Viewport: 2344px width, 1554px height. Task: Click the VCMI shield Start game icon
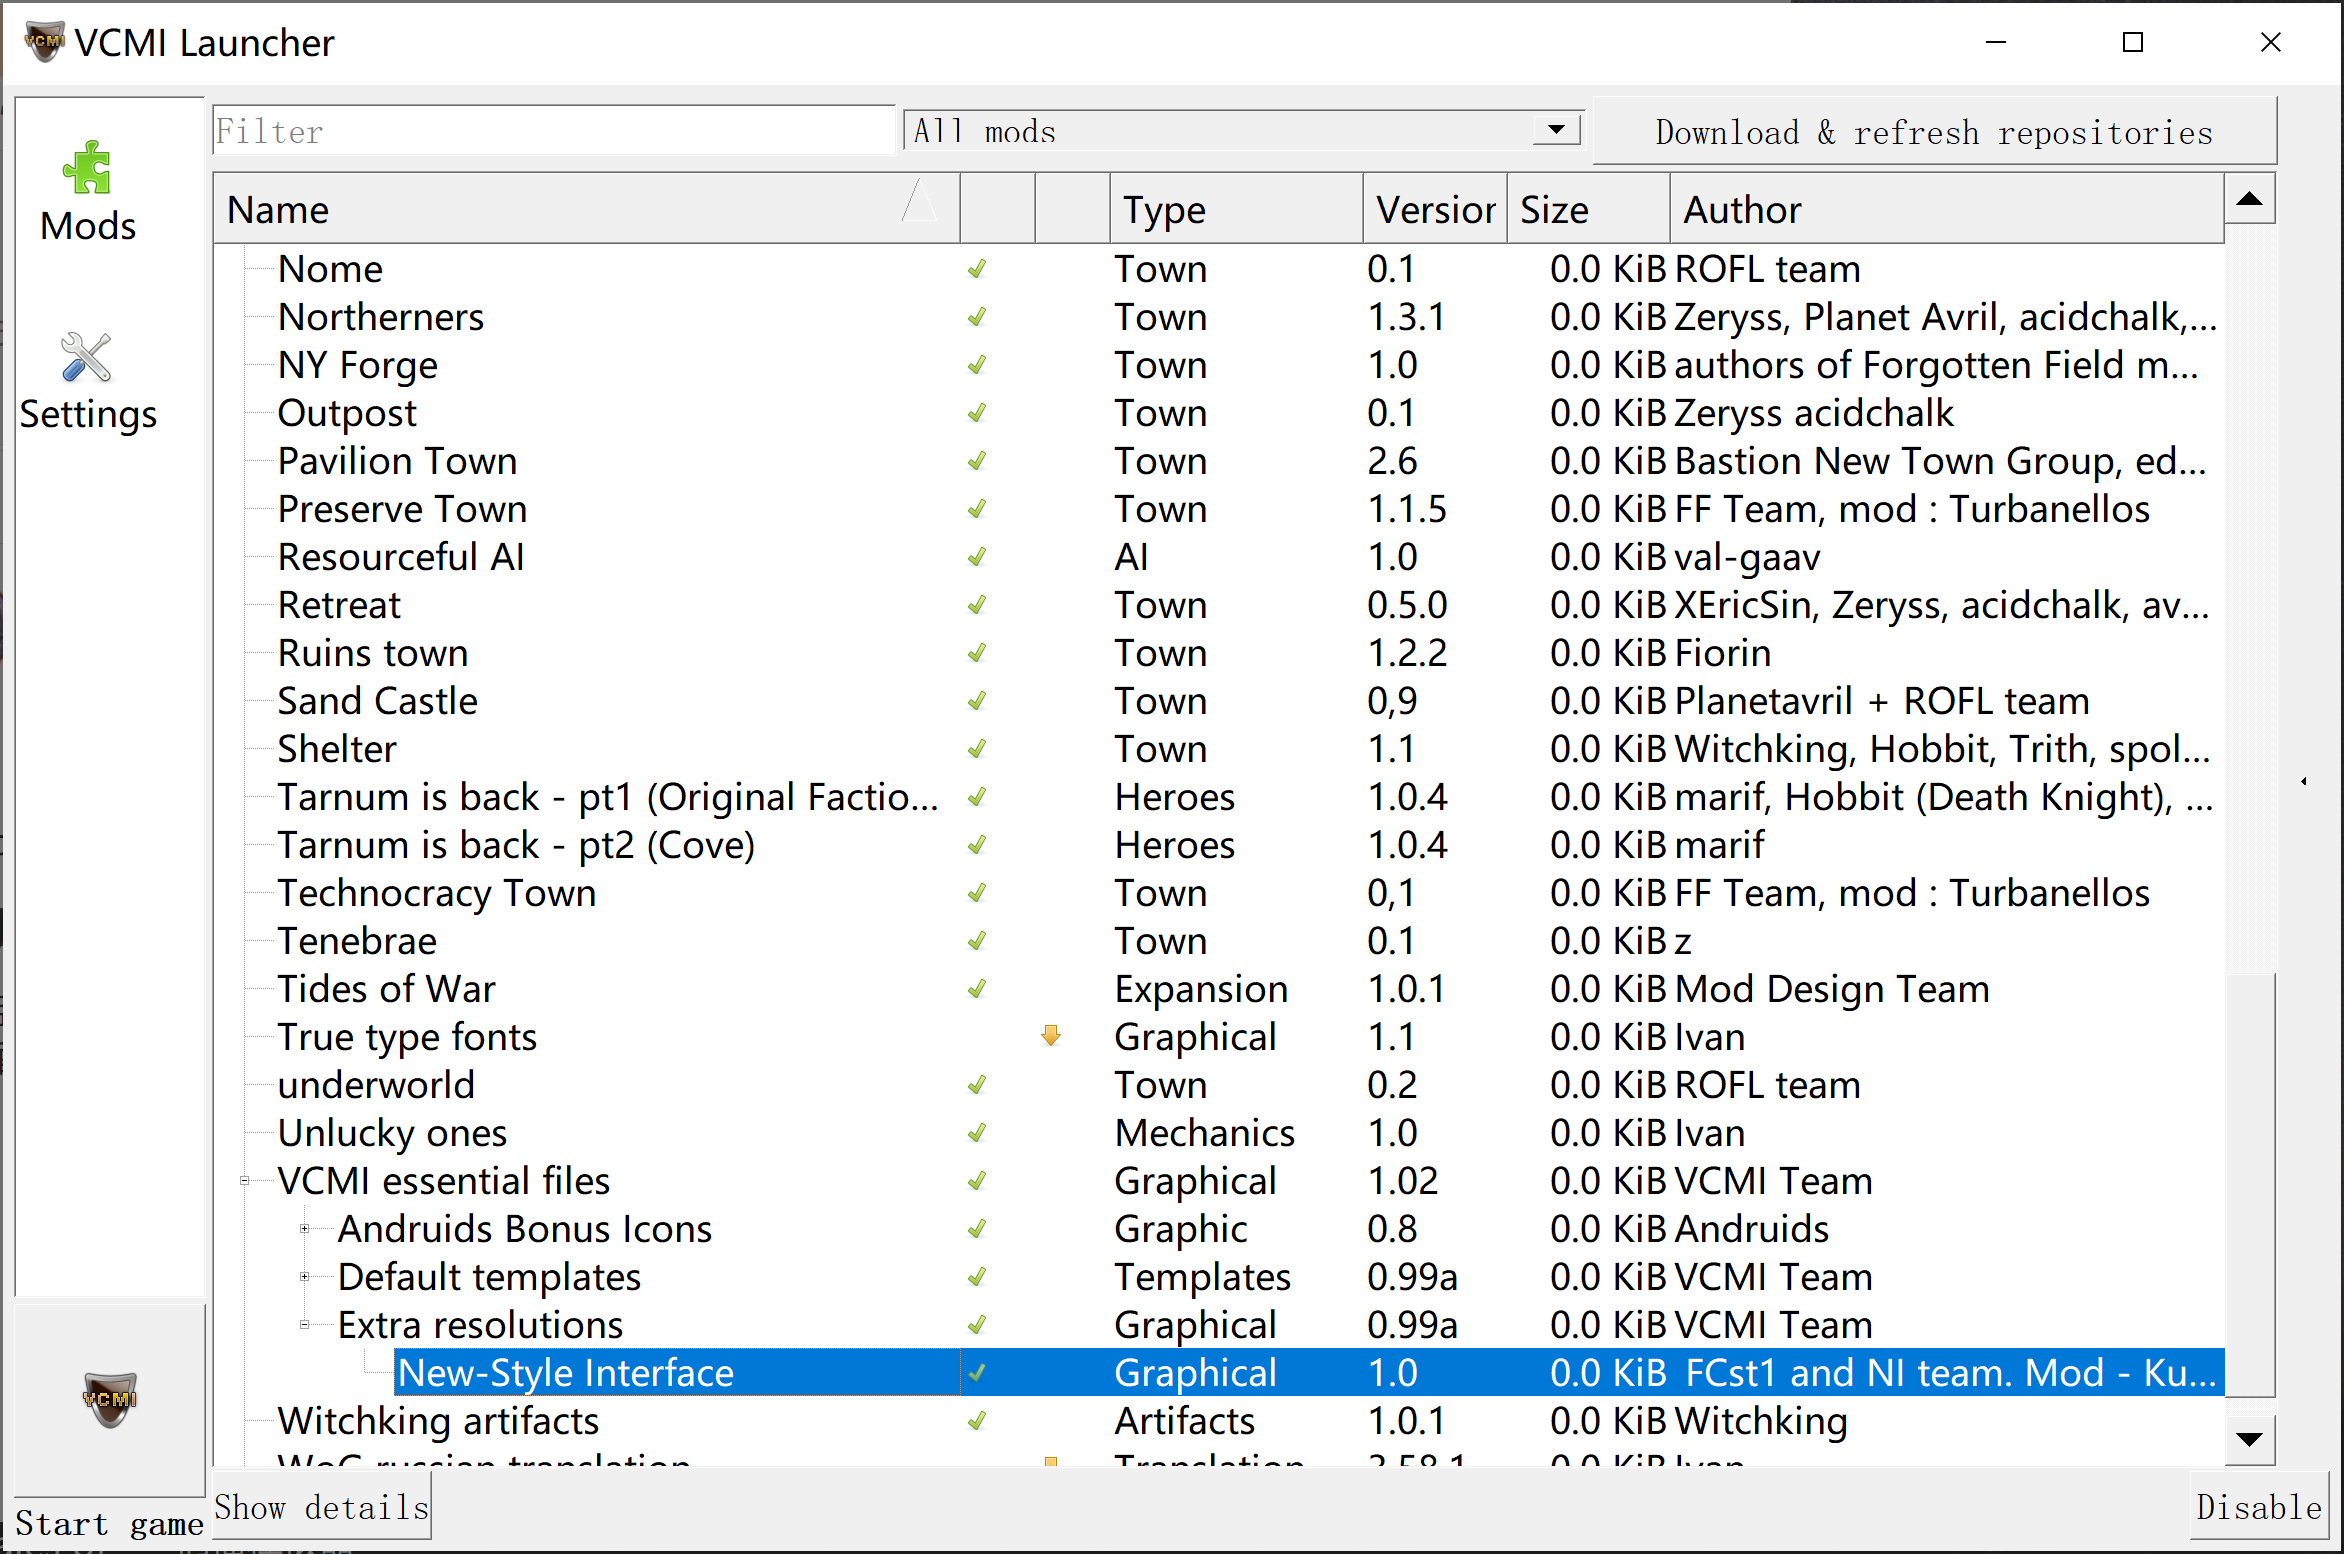coord(109,1398)
